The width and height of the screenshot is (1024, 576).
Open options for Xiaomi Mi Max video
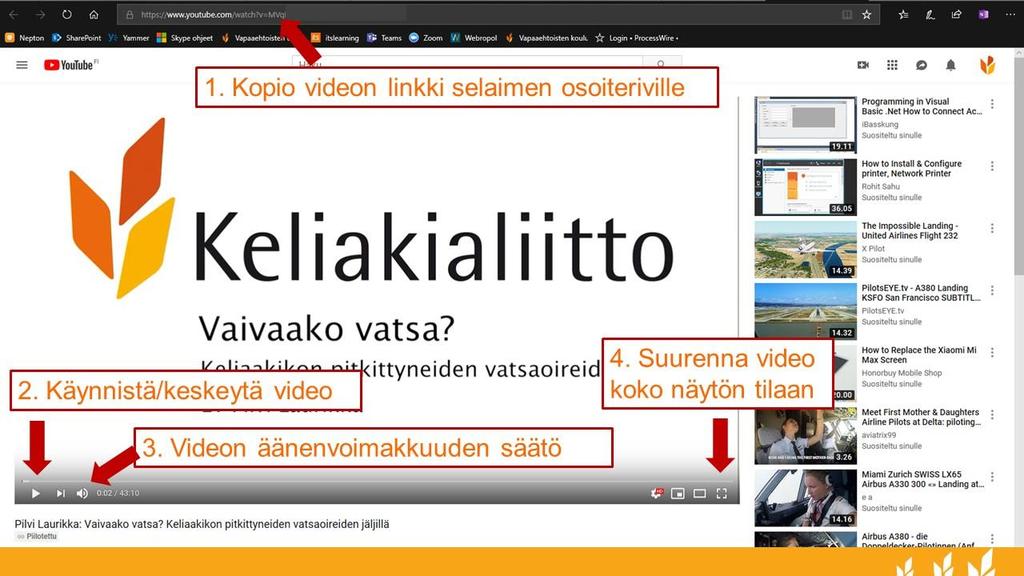point(992,352)
